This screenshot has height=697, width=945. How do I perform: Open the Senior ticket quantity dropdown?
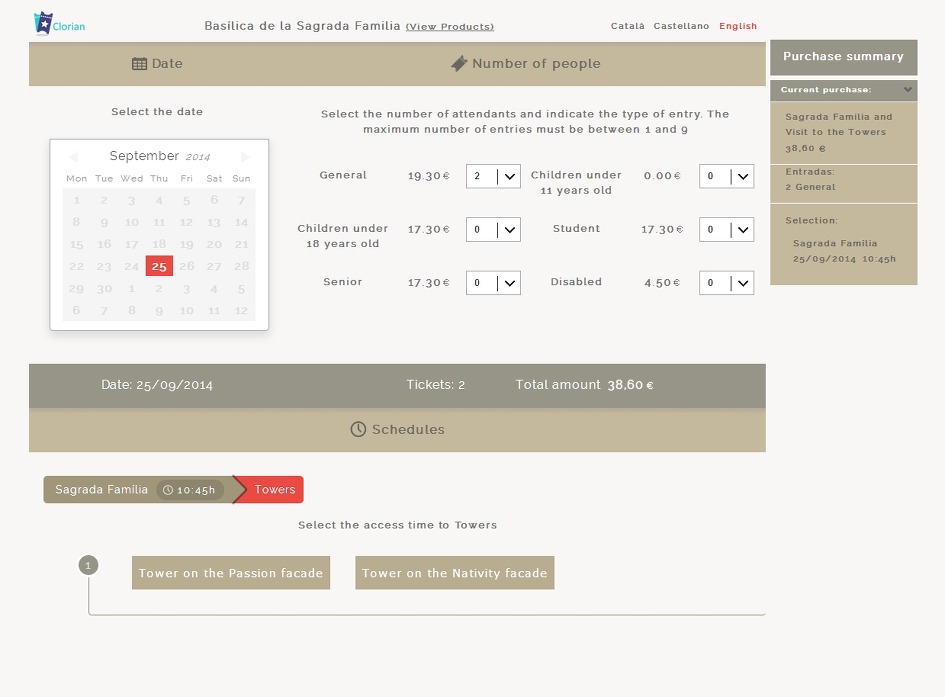pyautogui.click(x=493, y=283)
